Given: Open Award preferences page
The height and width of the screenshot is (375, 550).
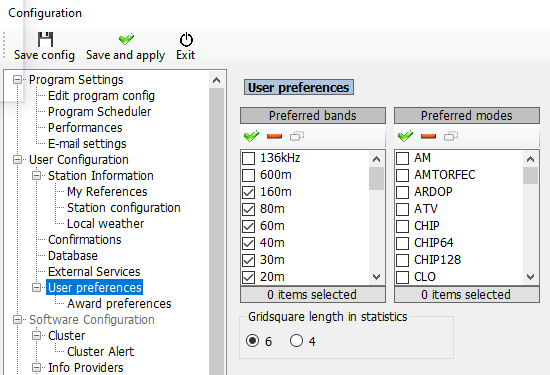Looking at the screenshot, I should point(119,304).
